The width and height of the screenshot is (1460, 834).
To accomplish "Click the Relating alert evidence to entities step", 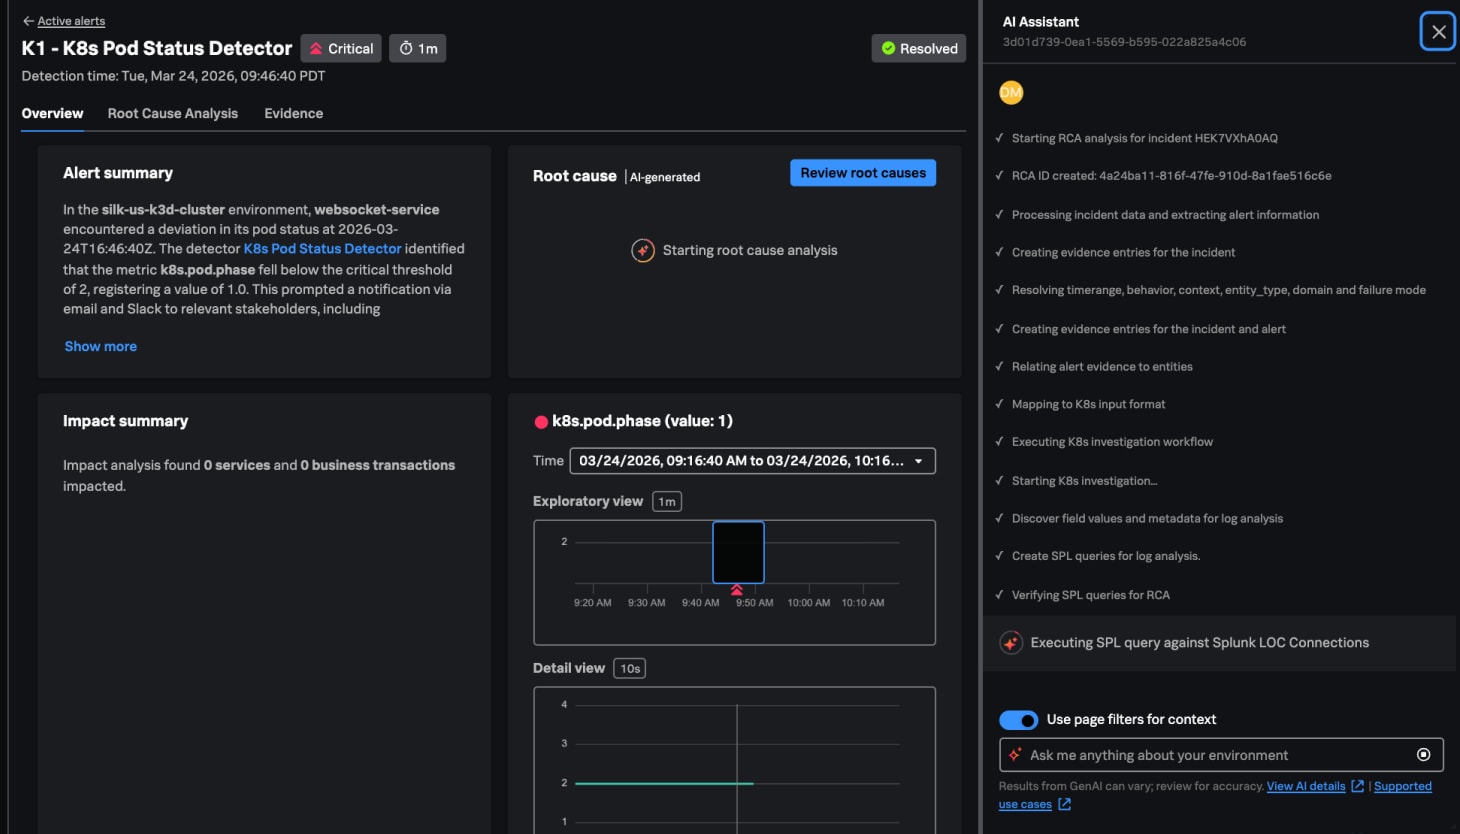I will click(1102, 367).
